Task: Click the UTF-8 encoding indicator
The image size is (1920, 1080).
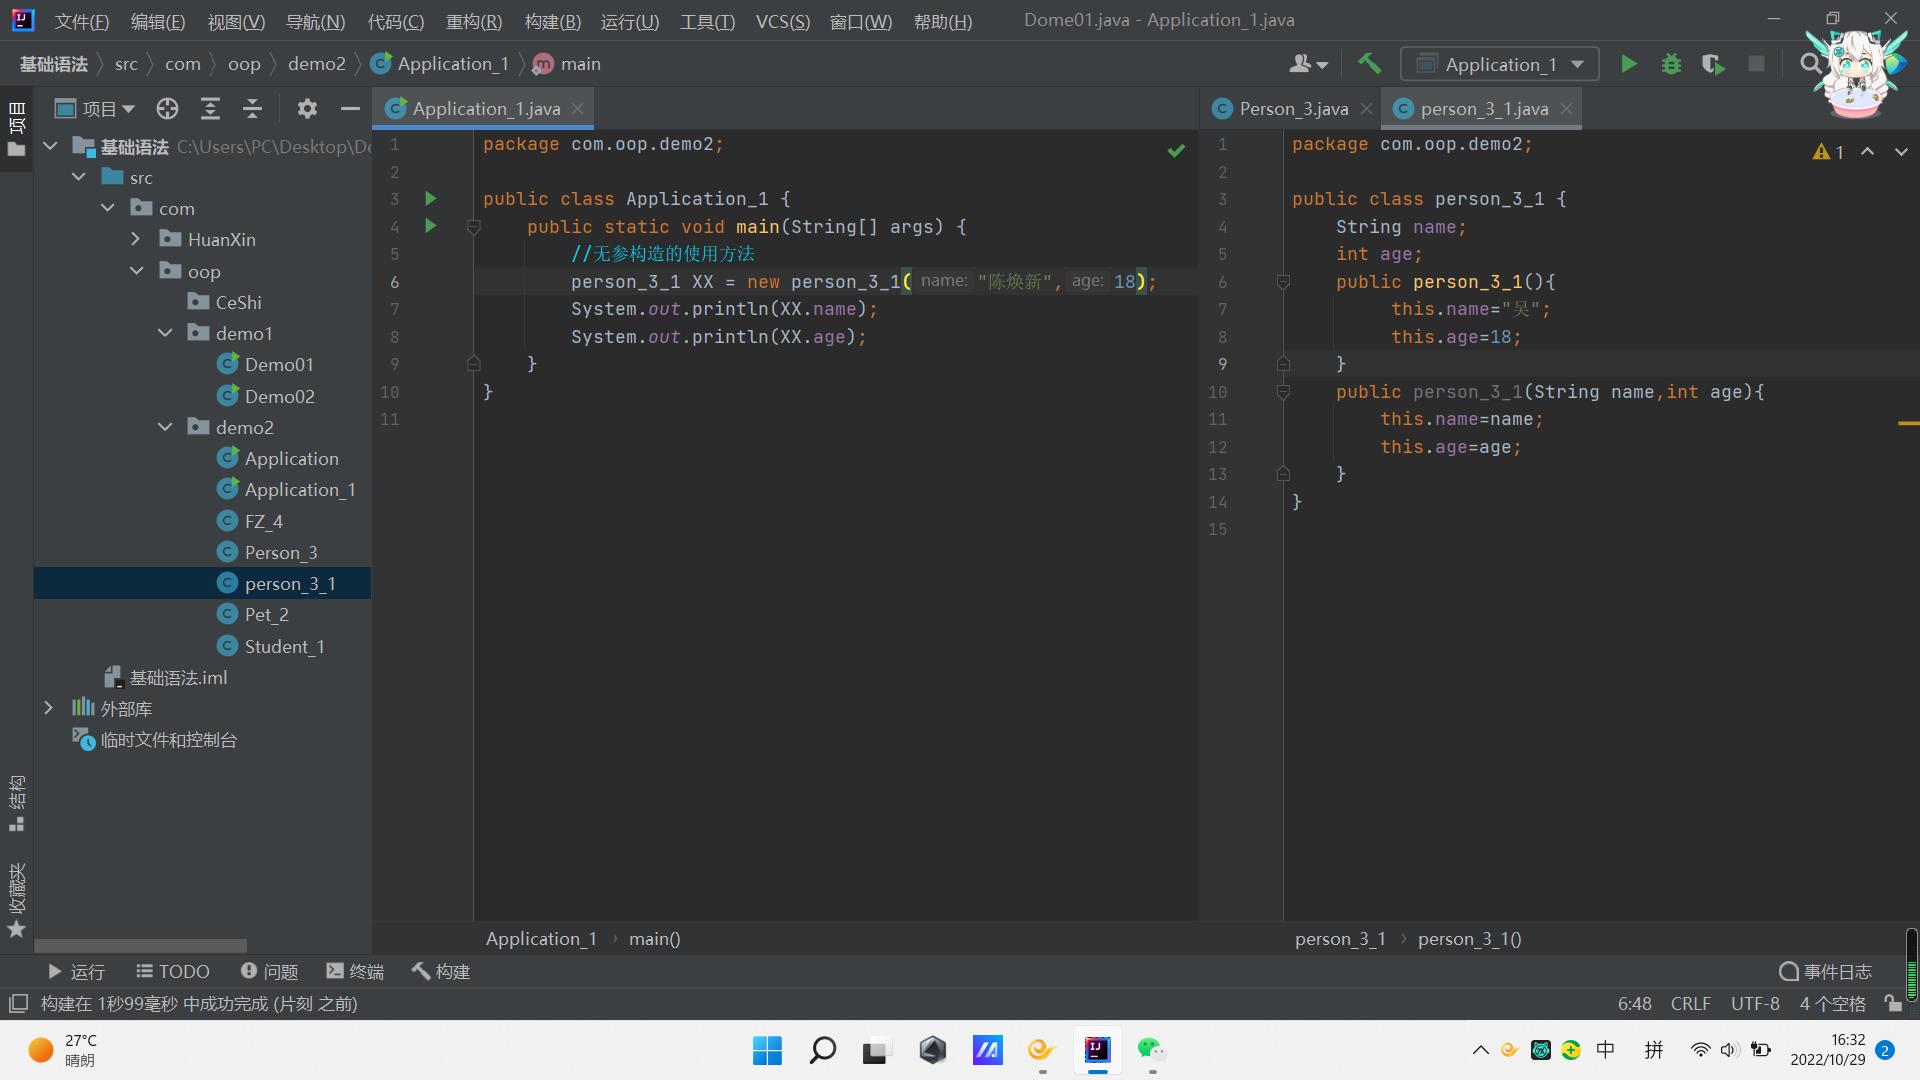Action: click(1754, 1003)
